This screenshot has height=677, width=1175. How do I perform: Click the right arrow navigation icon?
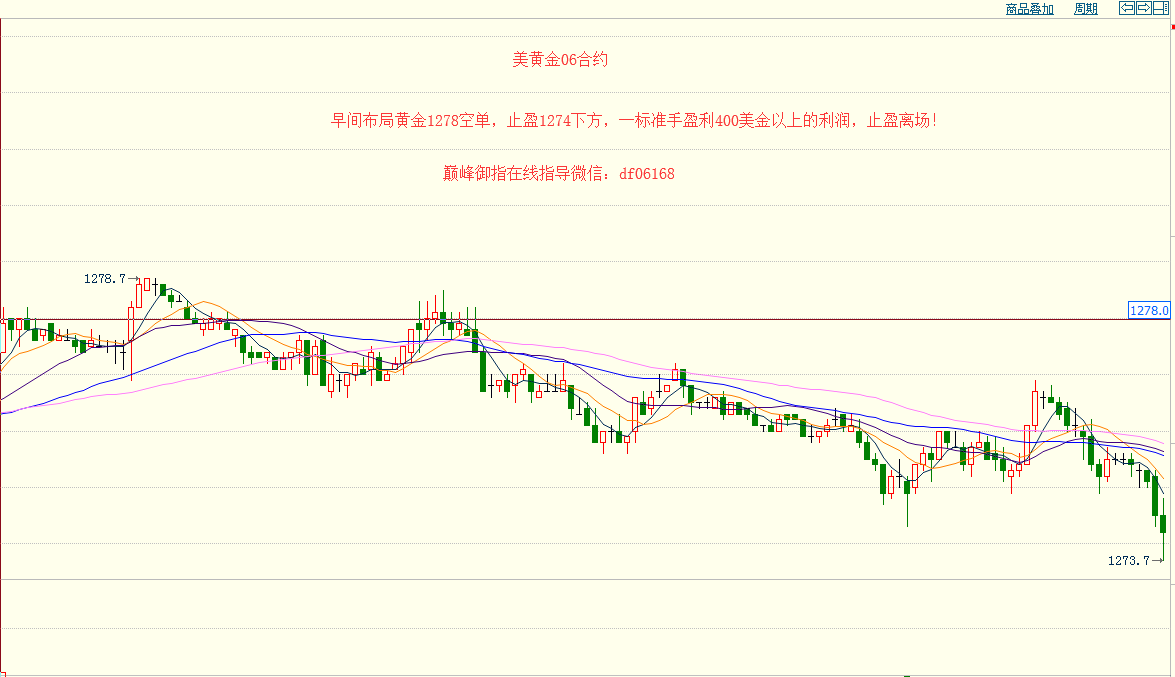click(x=1144, y=9)
